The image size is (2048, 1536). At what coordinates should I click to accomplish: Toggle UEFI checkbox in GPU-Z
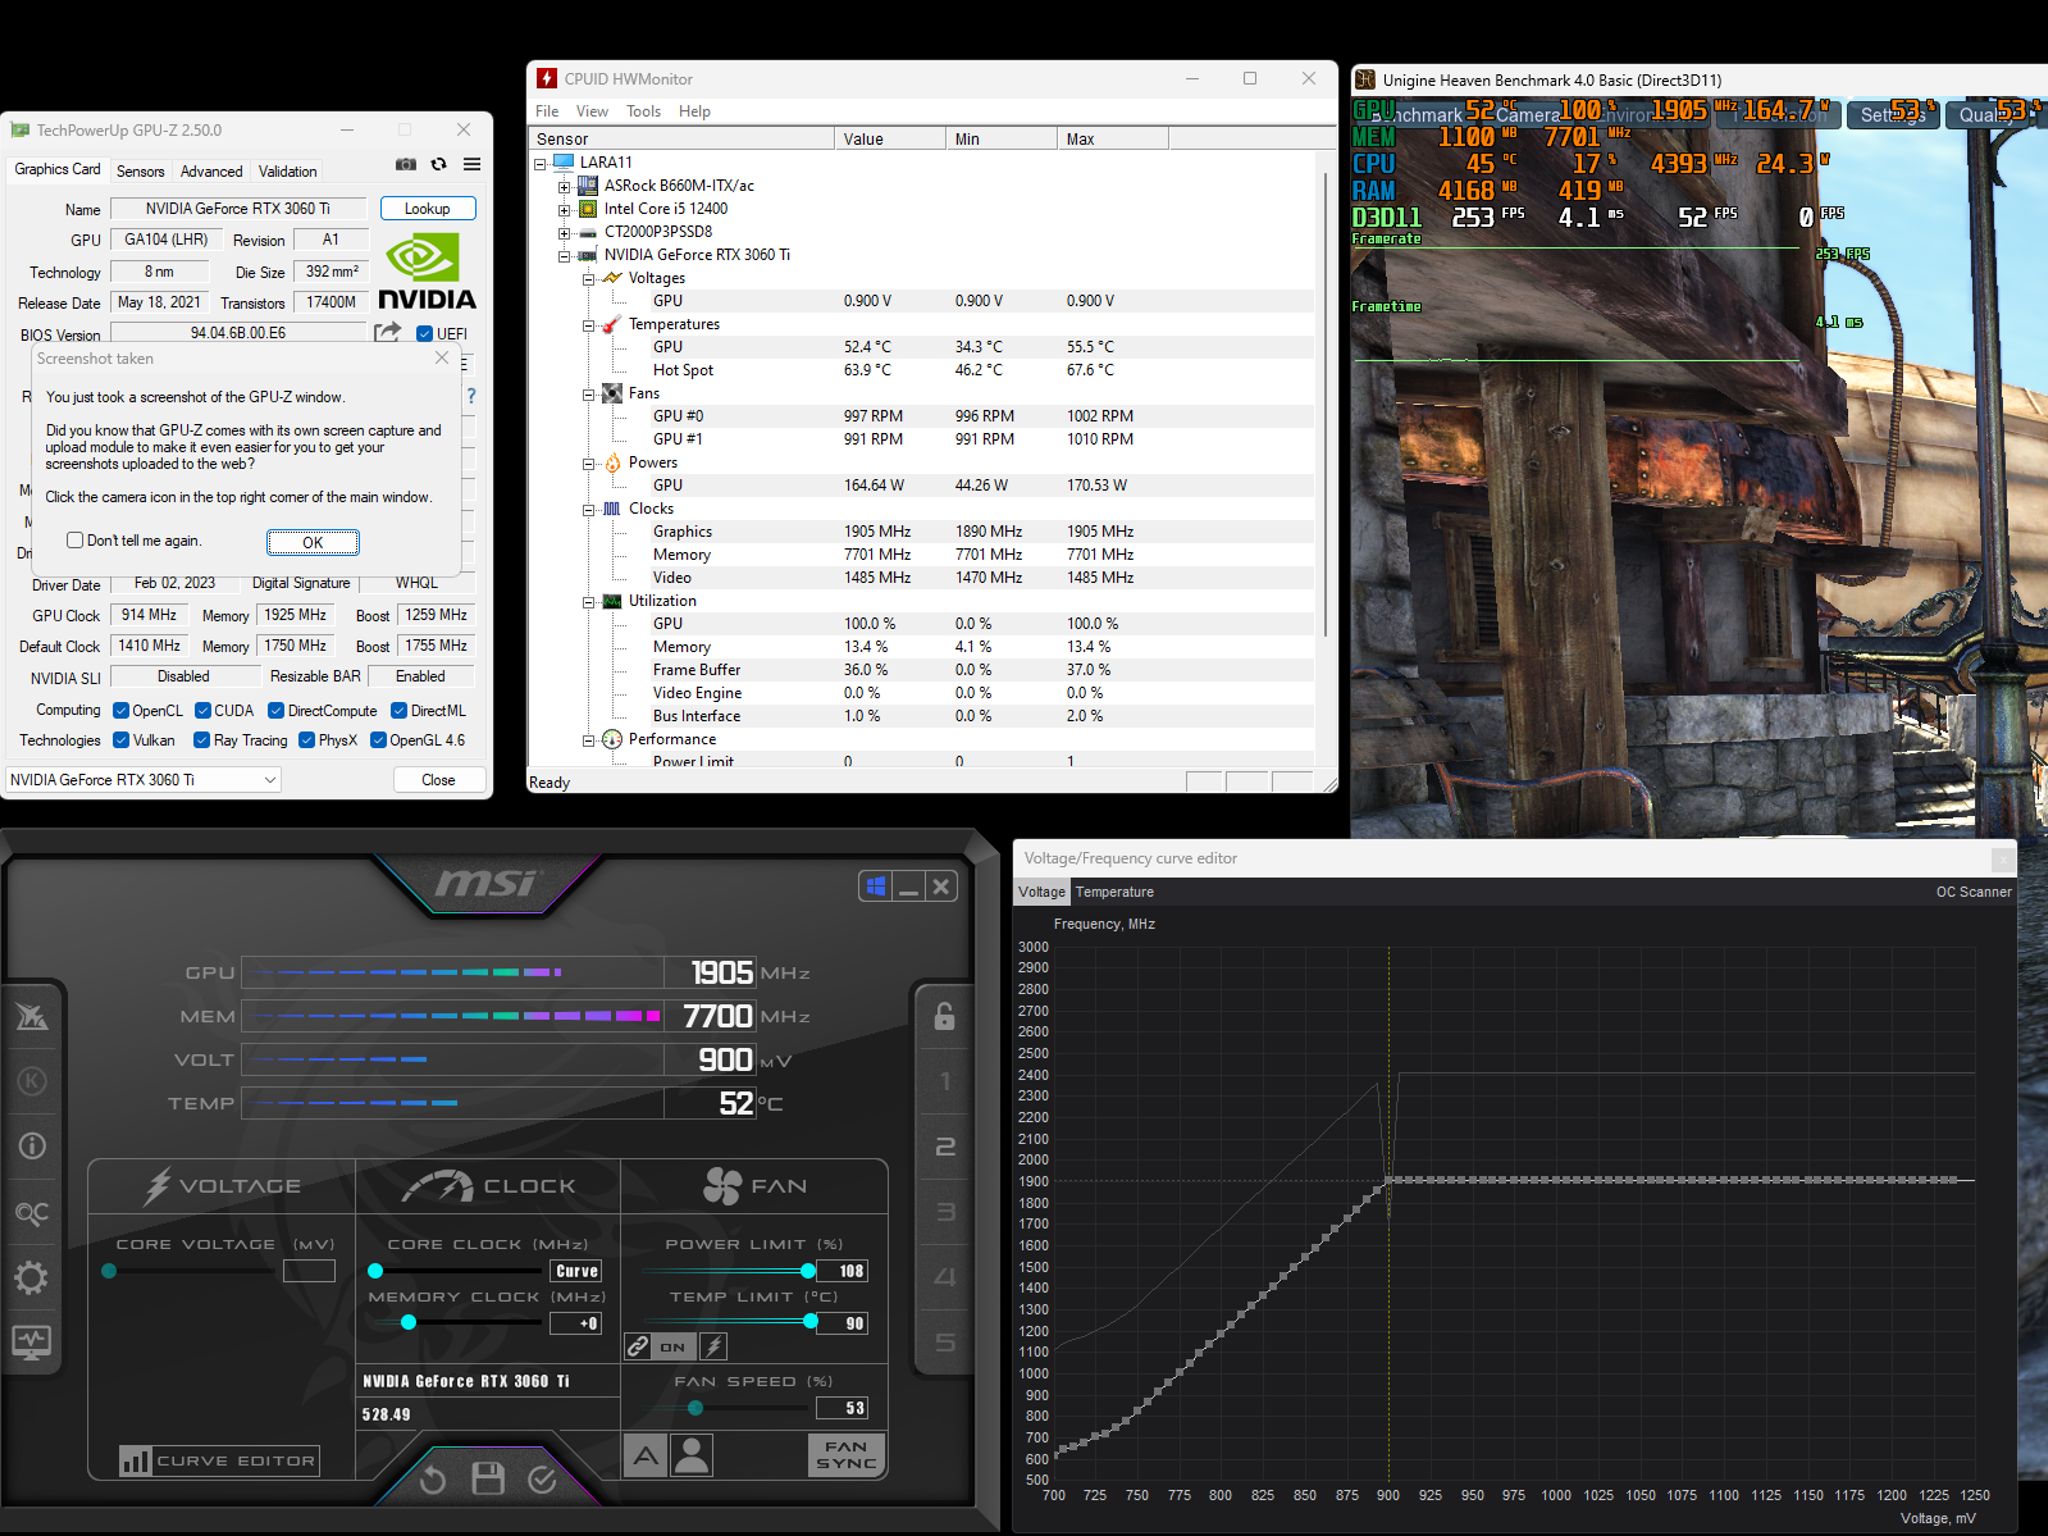point(424,334)
